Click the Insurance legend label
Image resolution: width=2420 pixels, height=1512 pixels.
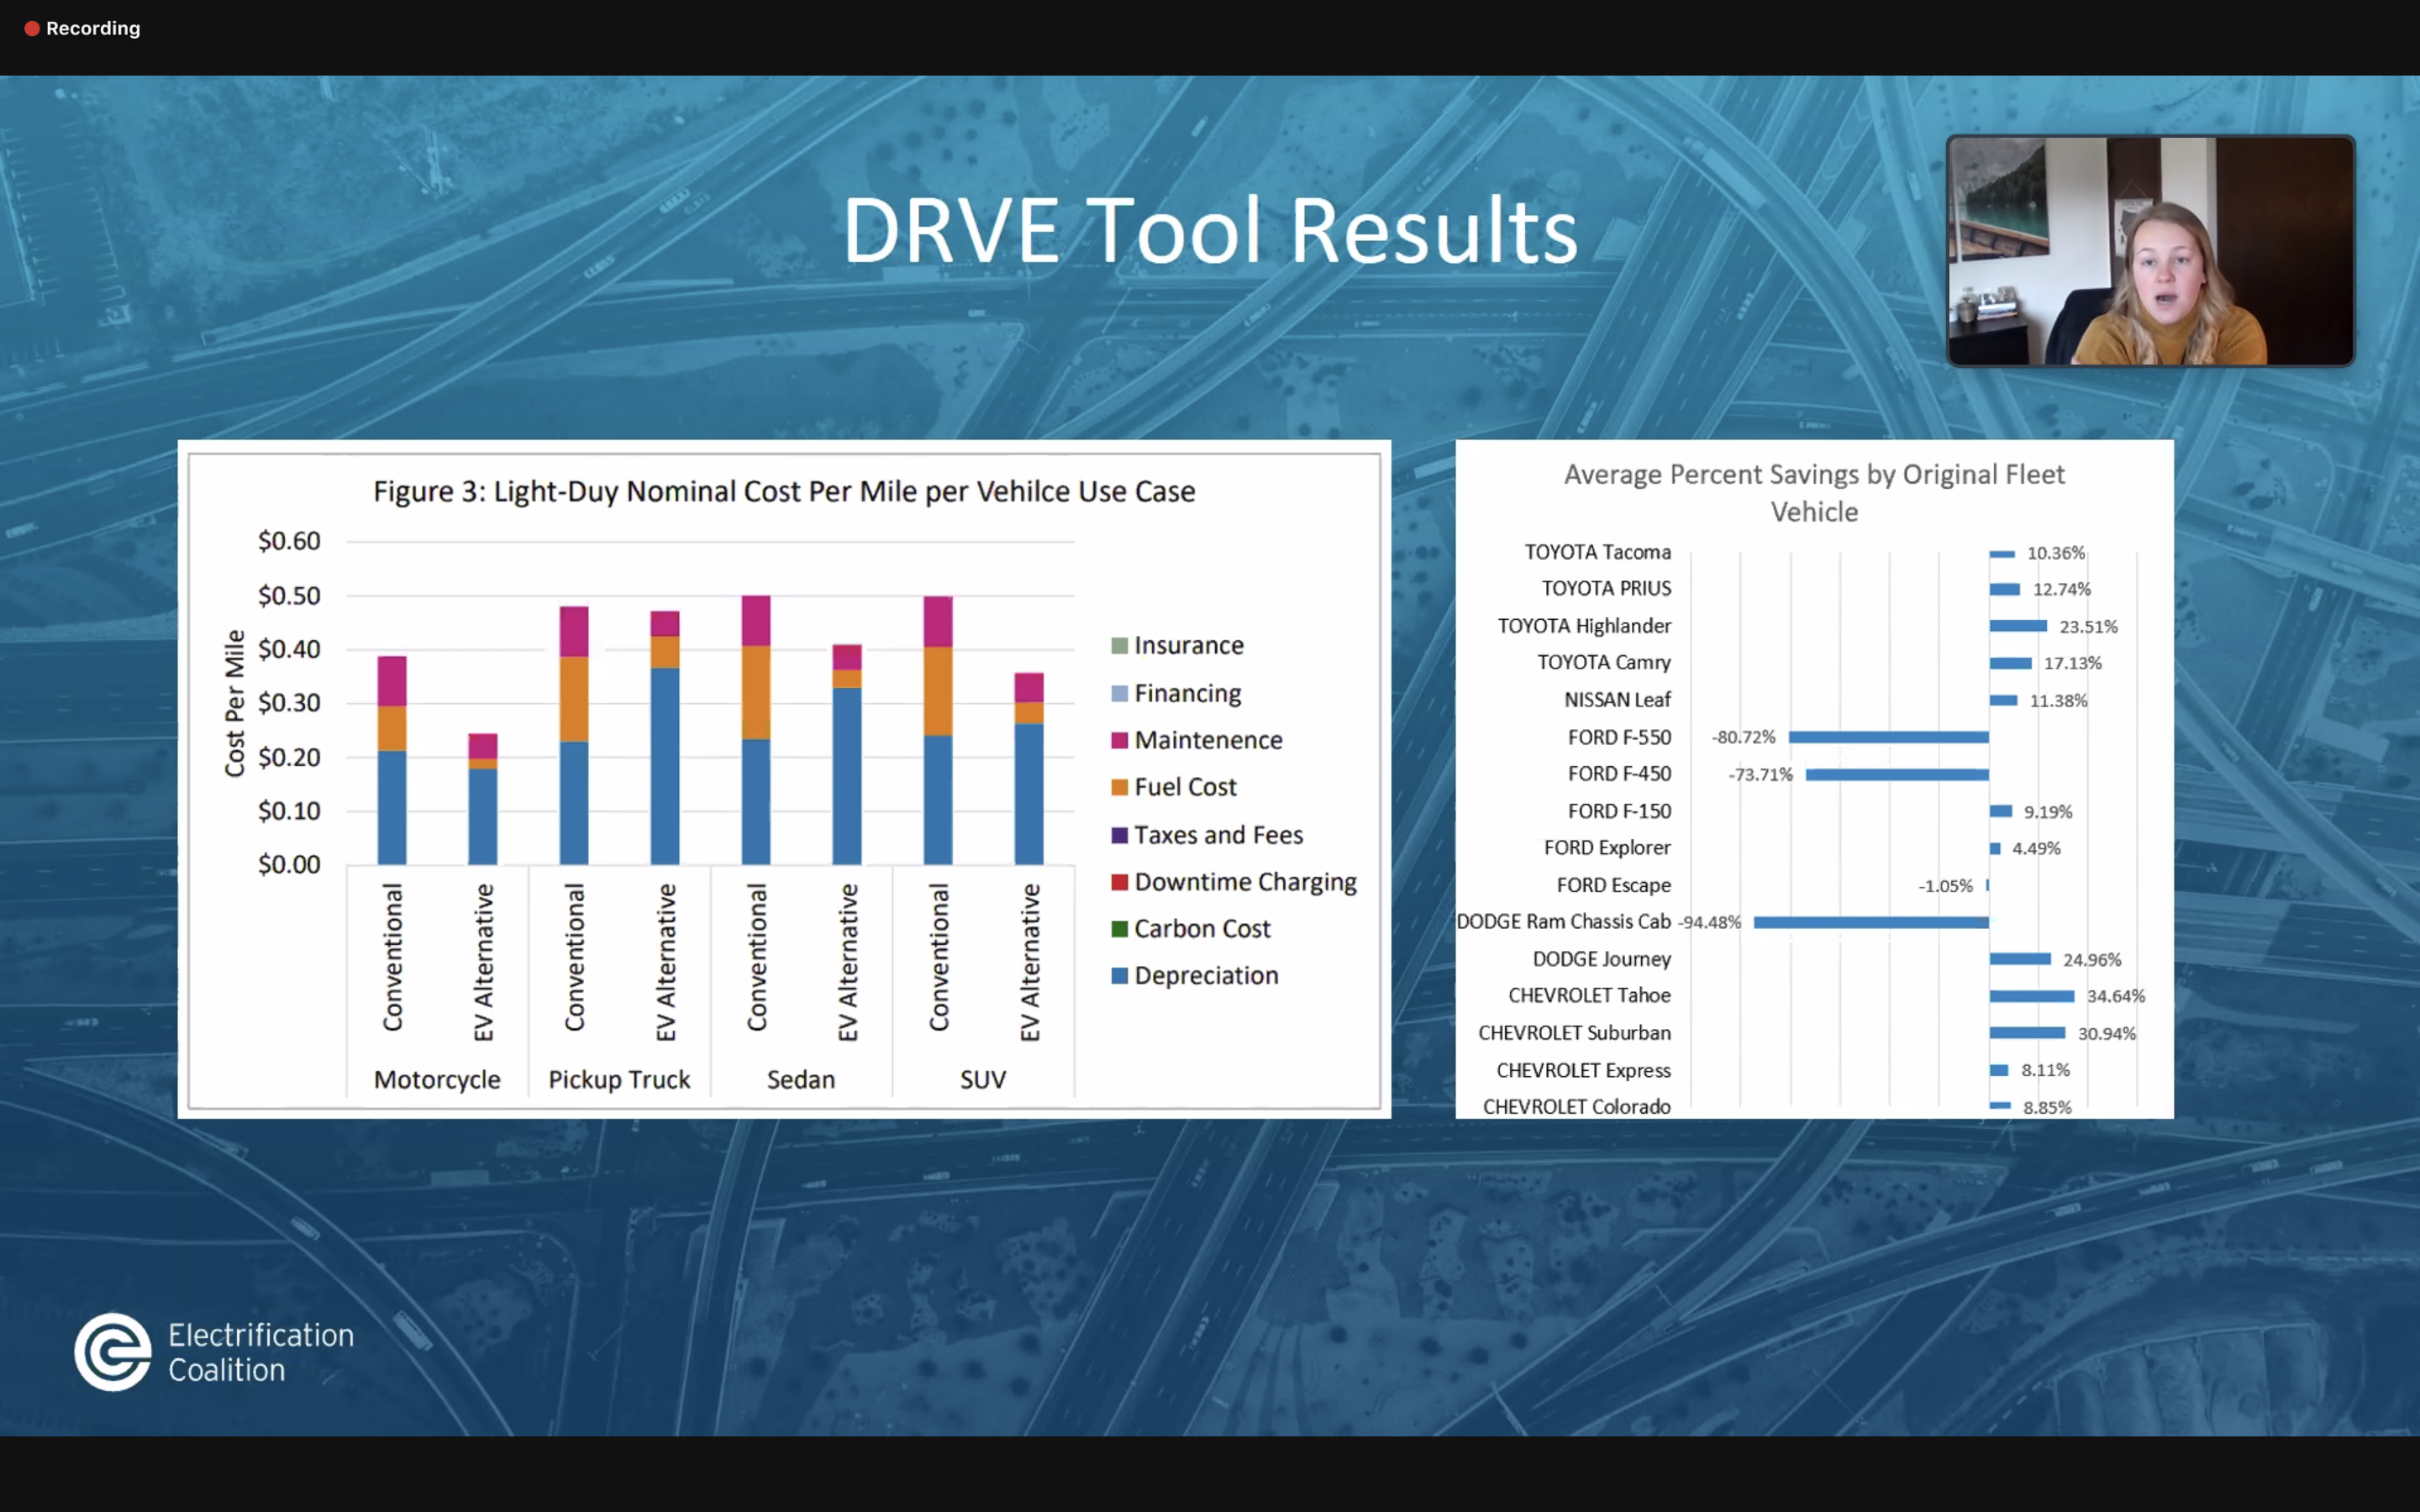(x=1189, y=646)
